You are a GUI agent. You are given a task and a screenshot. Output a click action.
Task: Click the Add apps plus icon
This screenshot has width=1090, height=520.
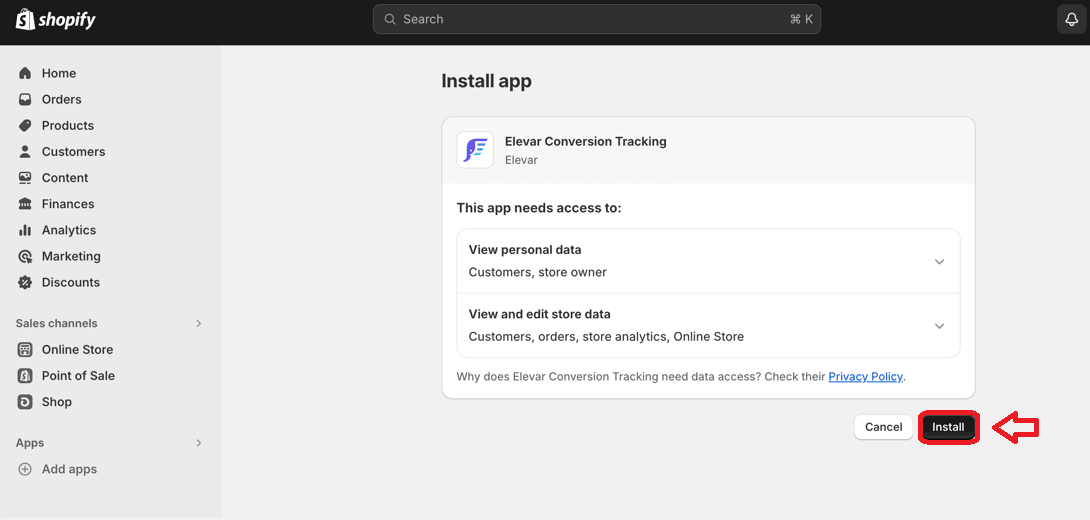point(25,469)
